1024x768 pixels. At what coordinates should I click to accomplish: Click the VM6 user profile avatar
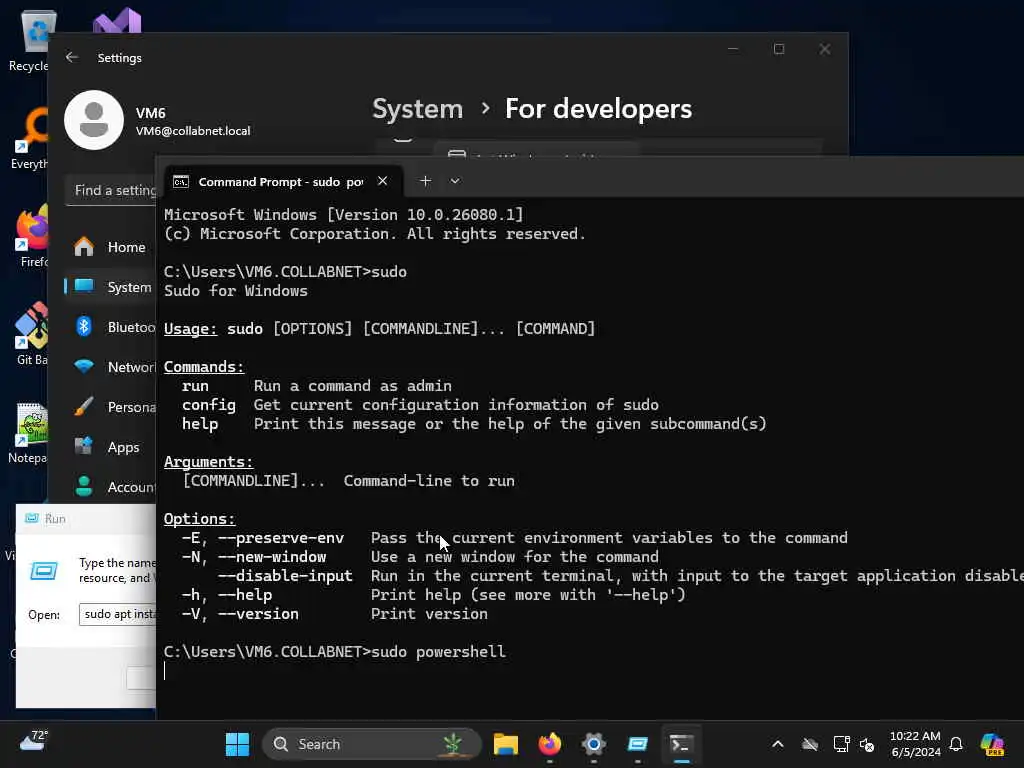(x=94, y=120)
